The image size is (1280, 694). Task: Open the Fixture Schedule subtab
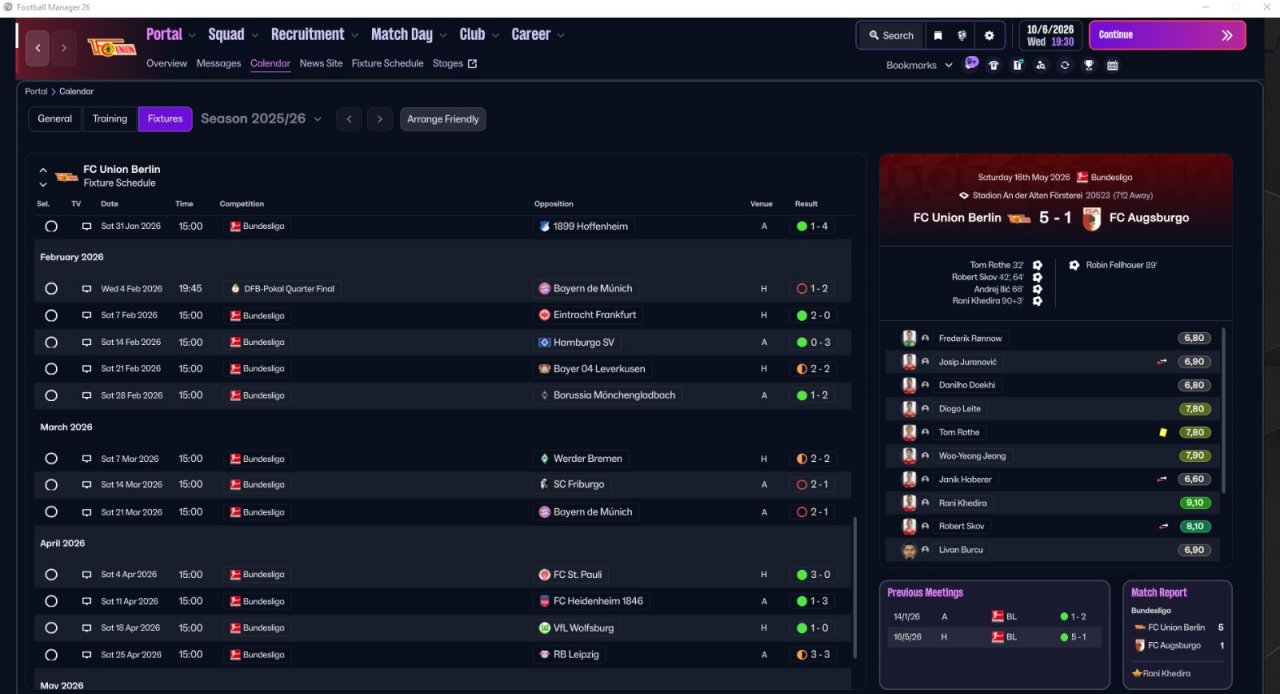pyautogui.click(x=388, y=63)
